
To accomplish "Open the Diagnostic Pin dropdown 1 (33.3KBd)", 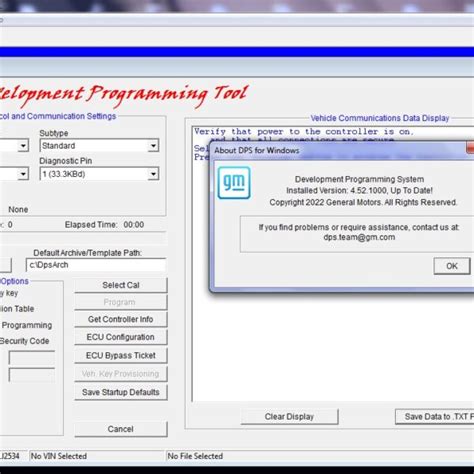I will pyautogui.click(x=99, y=174).
